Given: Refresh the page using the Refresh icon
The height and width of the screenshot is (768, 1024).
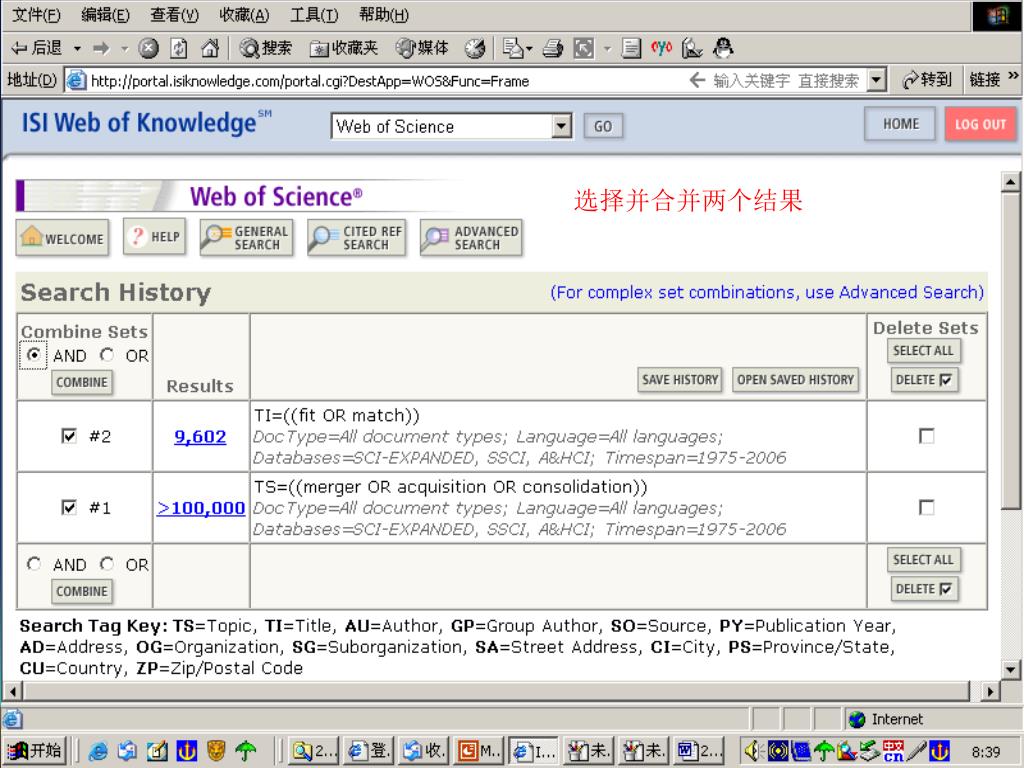Looking at the screenshot, I should coord(179,48).
